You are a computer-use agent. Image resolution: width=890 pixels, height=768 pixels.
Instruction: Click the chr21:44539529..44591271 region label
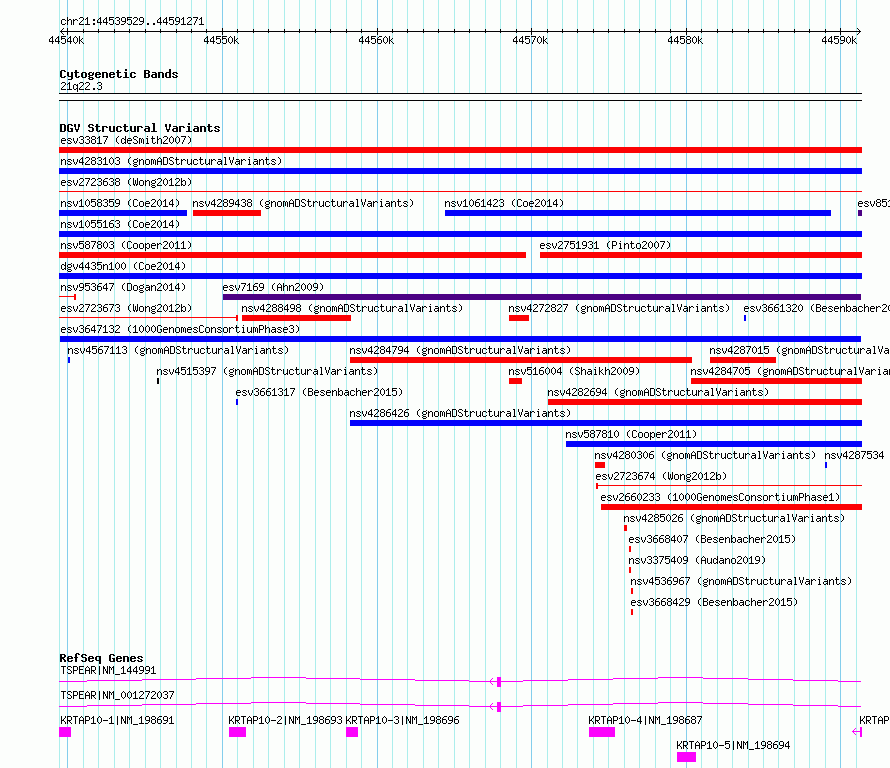[x=132, y=22]
